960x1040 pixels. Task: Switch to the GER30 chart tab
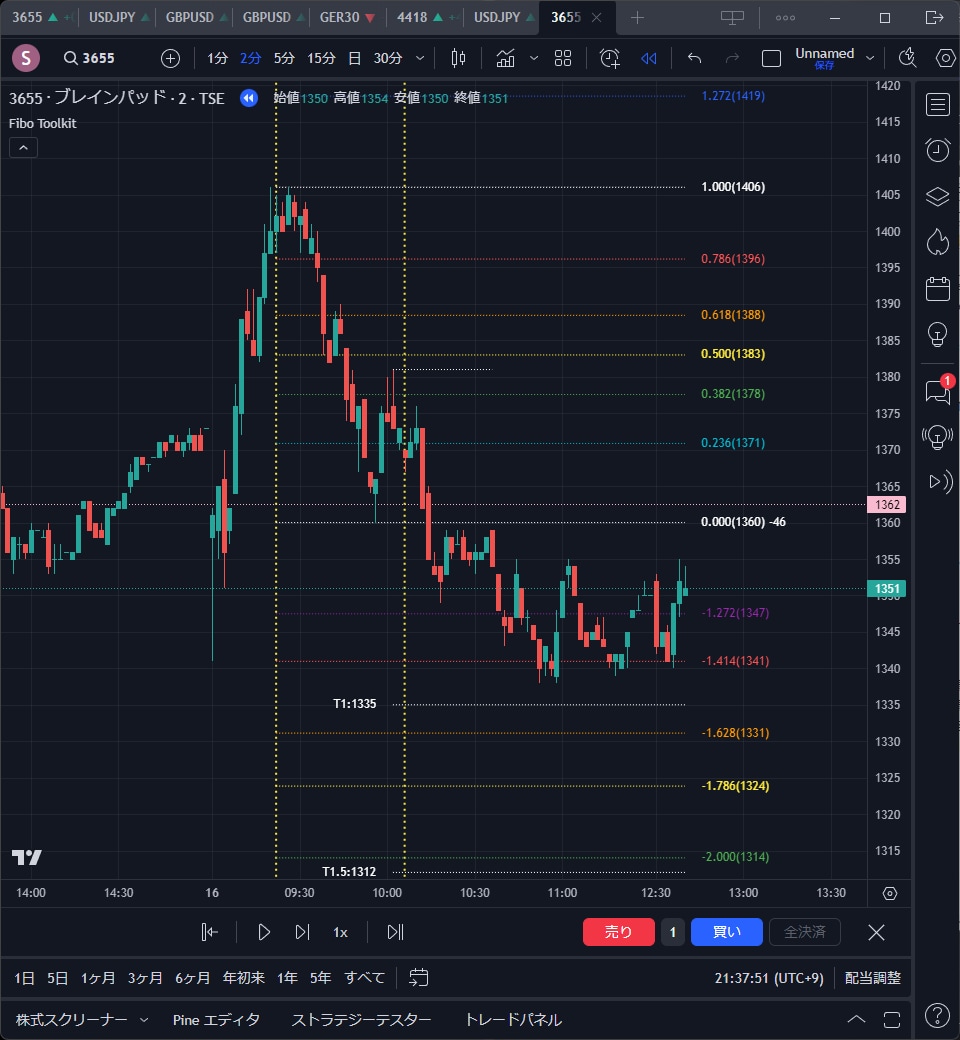pos(348,17)
